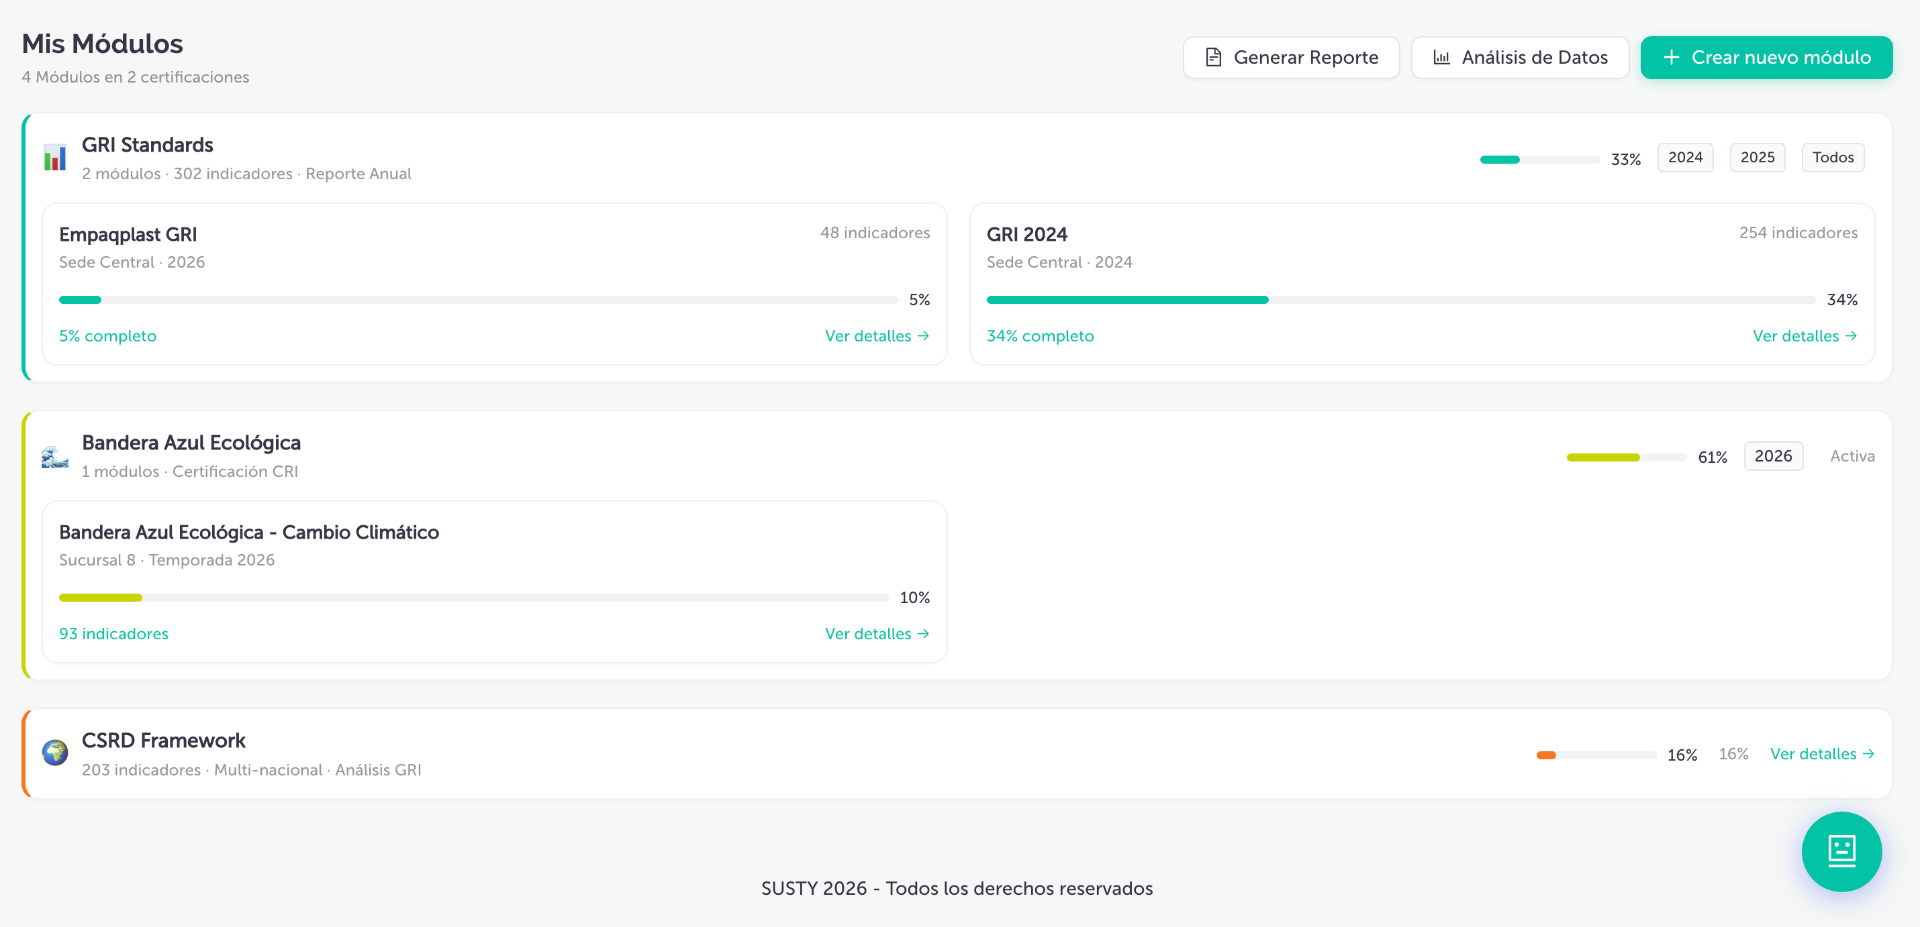Click the Empaqplast GRI 5% progress bar
This screenshot has height=927, width=1920.
(x=478, y=300)
